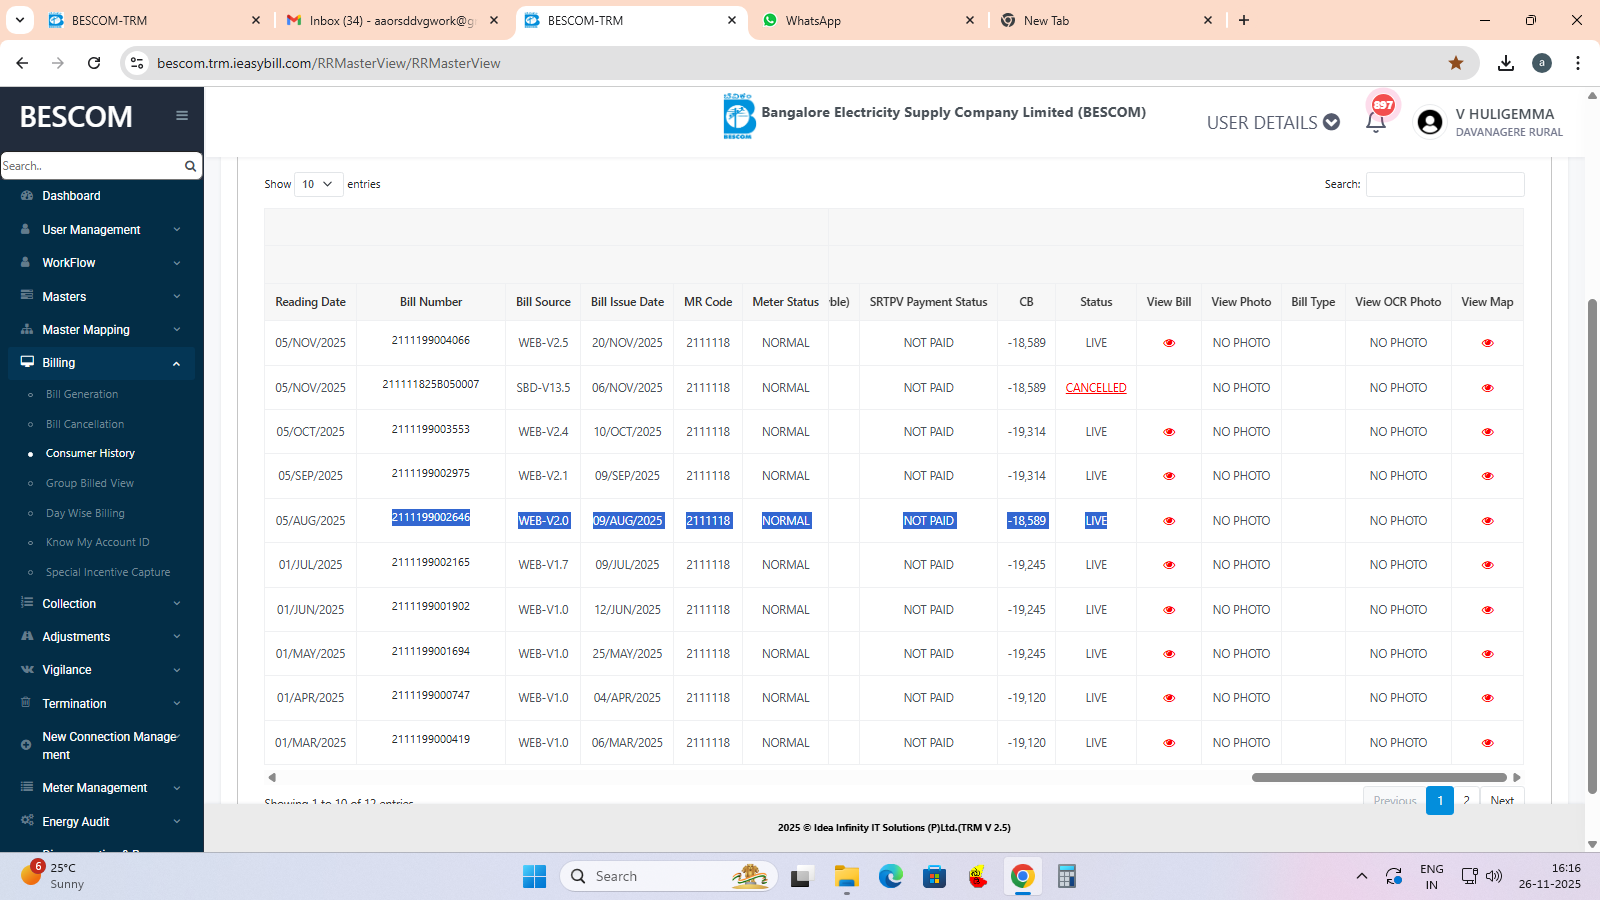
Task: Go to the Next page of entries
Action: (x=1501, y=801)
